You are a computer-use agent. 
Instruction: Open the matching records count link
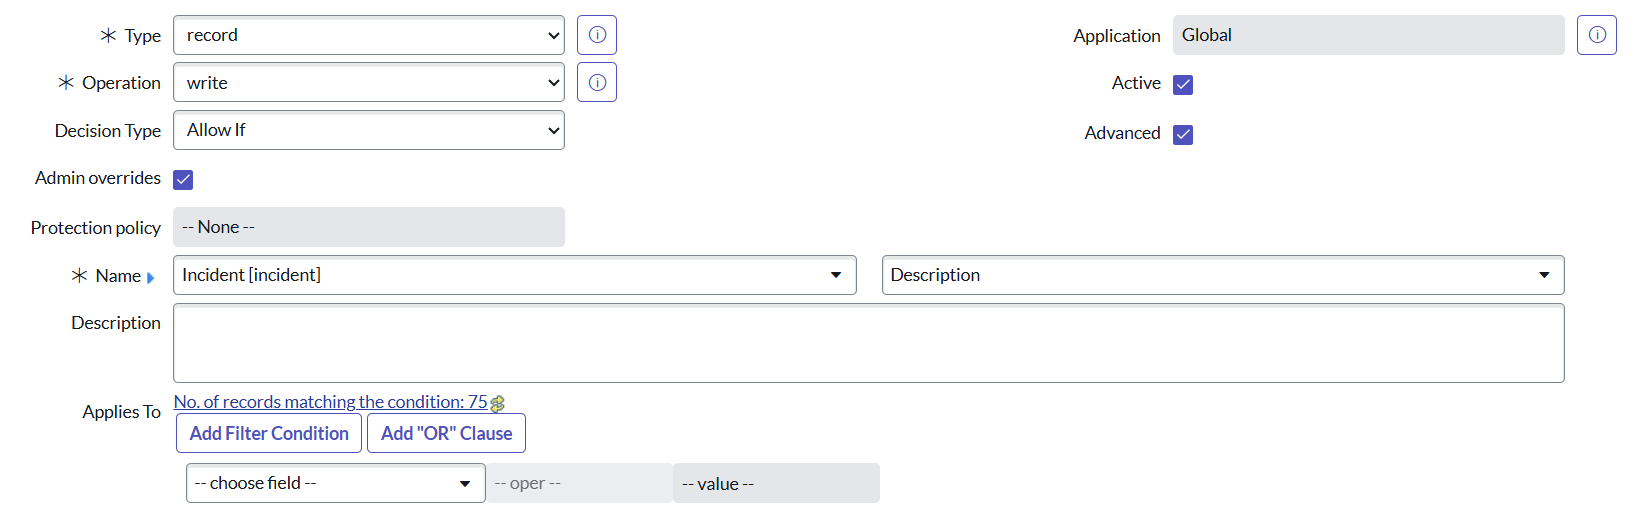tap(330, 402)
